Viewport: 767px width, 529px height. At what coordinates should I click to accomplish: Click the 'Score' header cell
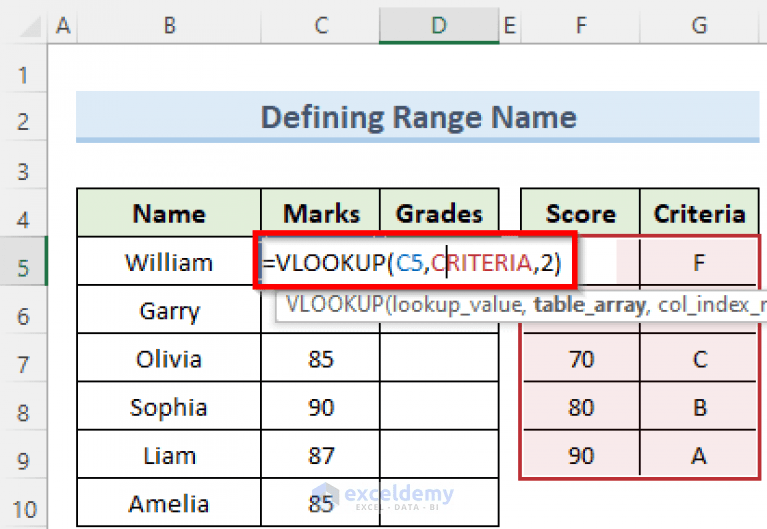click(581, 213)
